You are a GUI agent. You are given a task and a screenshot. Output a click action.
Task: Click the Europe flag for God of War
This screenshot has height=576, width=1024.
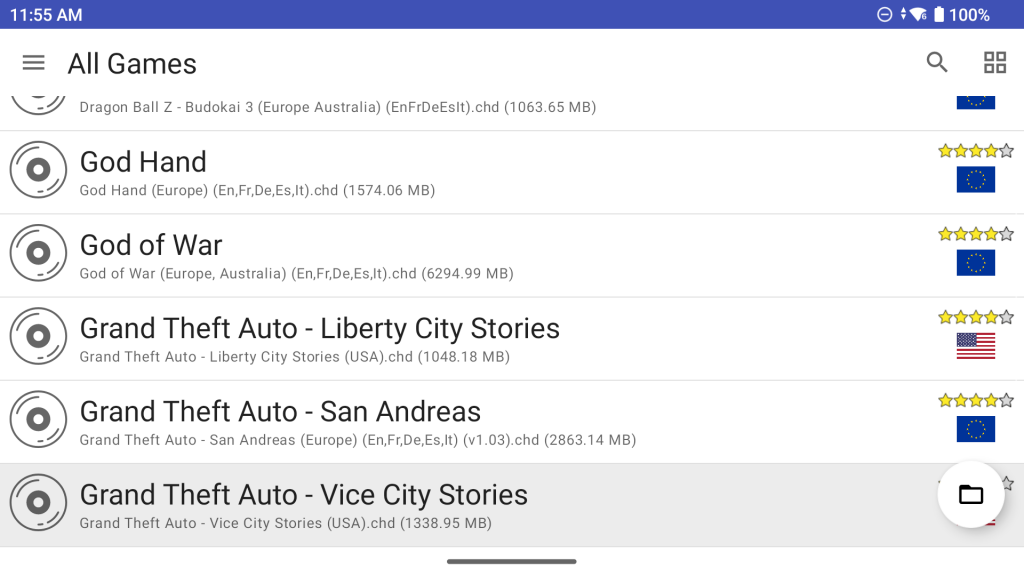(x=976, y=263)
